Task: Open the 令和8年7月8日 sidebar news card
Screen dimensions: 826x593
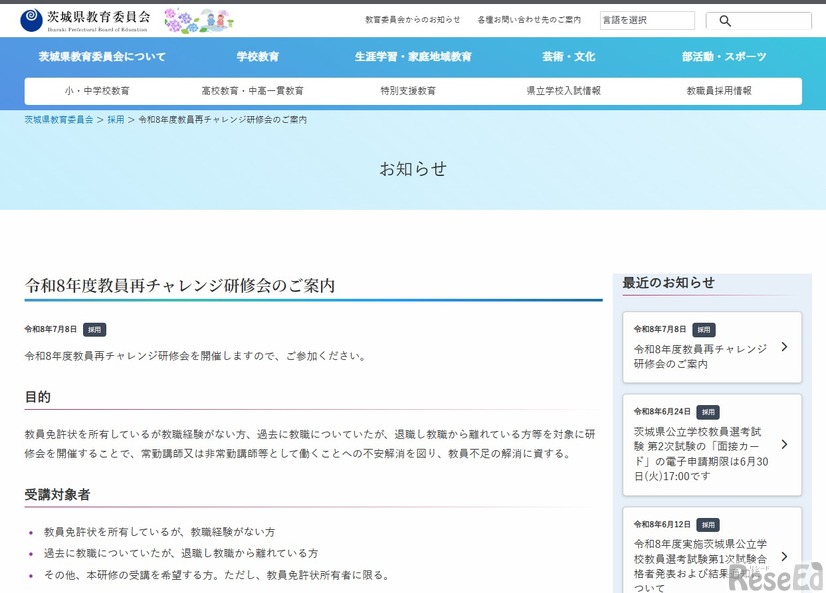Action: [x=712, y=347]
